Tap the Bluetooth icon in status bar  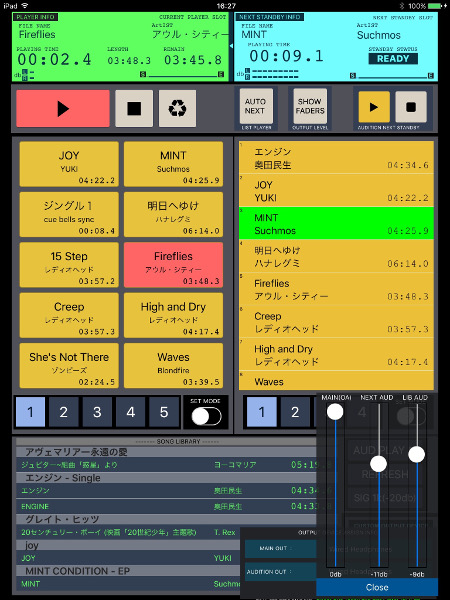click(402, 6)
